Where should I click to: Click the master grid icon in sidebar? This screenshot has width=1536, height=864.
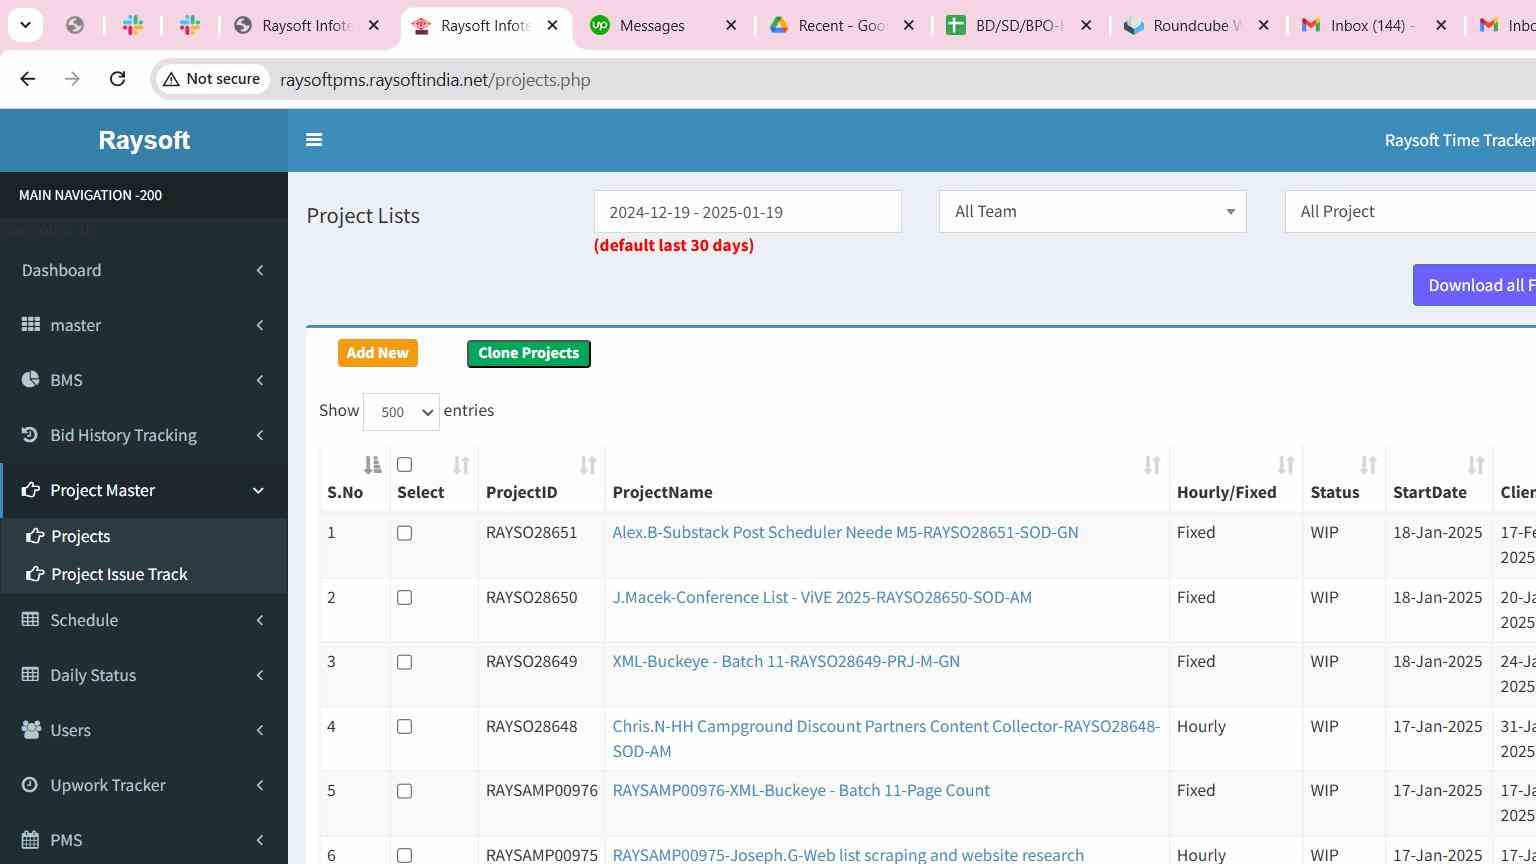coord(31,325)
